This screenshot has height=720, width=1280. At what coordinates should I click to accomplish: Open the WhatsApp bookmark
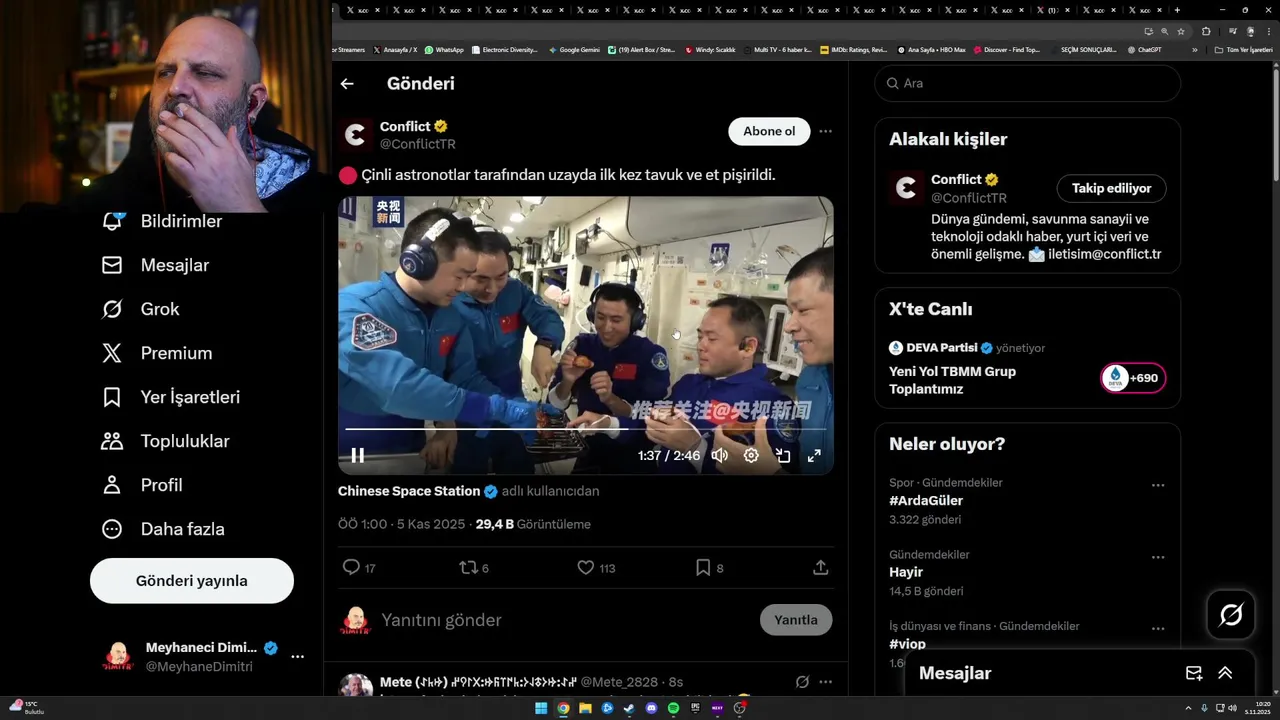444,49
